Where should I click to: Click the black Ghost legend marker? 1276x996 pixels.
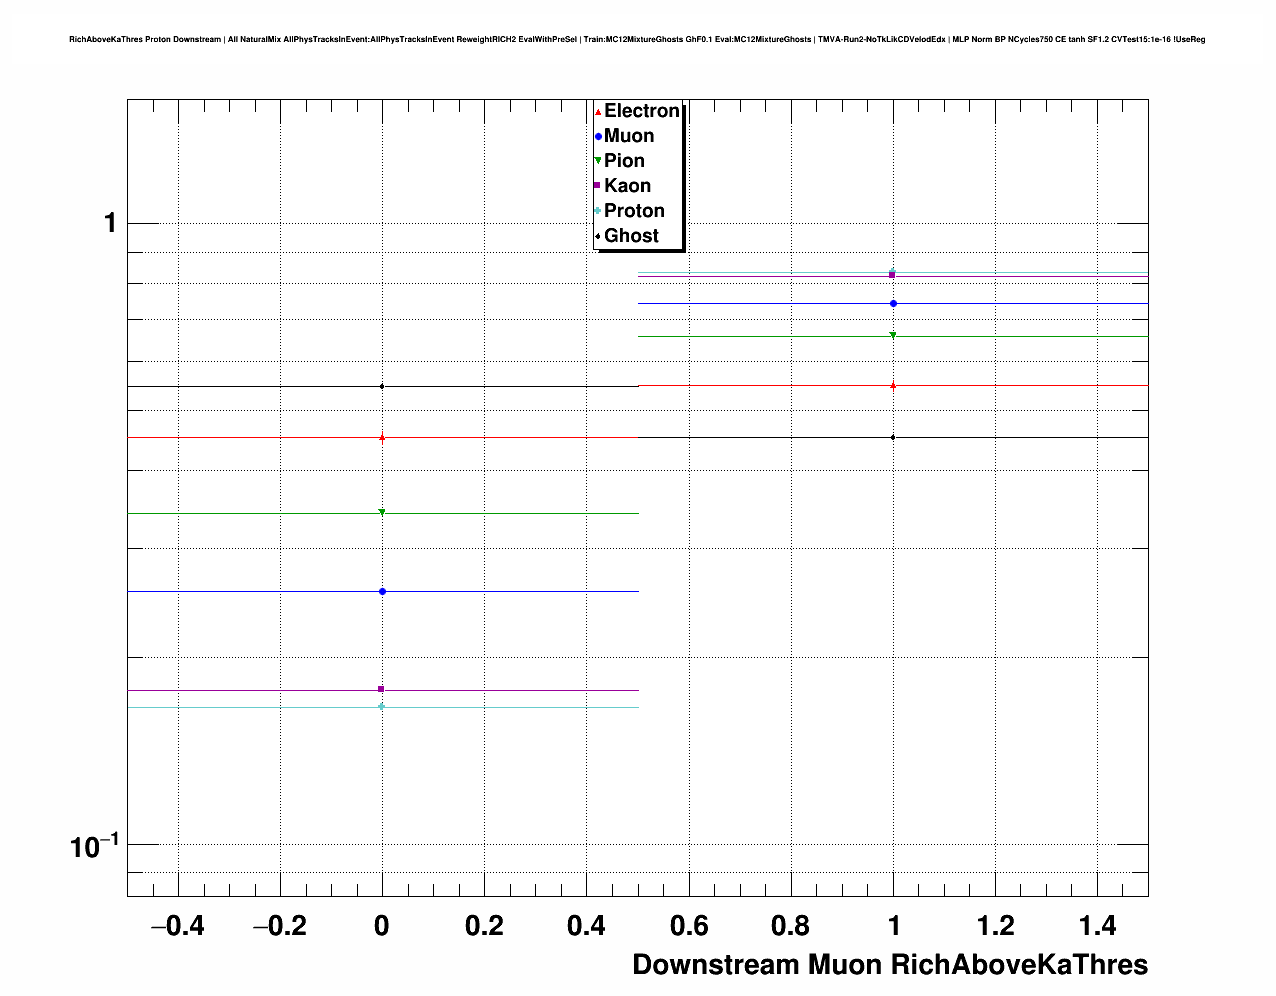pyautogui.click(x=598, y=236)
